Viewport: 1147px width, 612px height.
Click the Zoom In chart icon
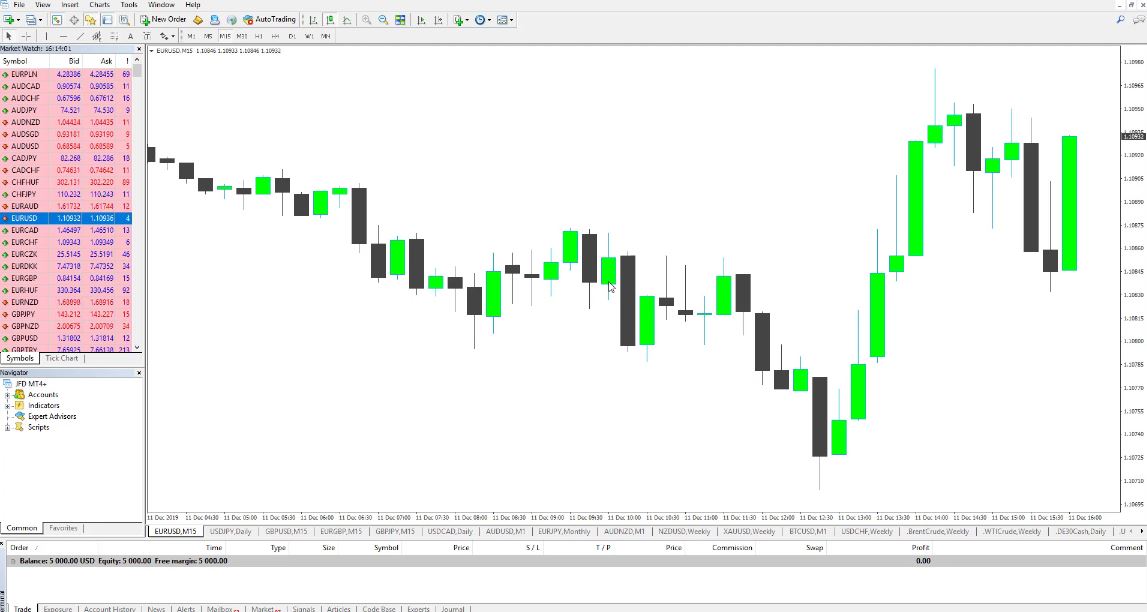(366, 19)
